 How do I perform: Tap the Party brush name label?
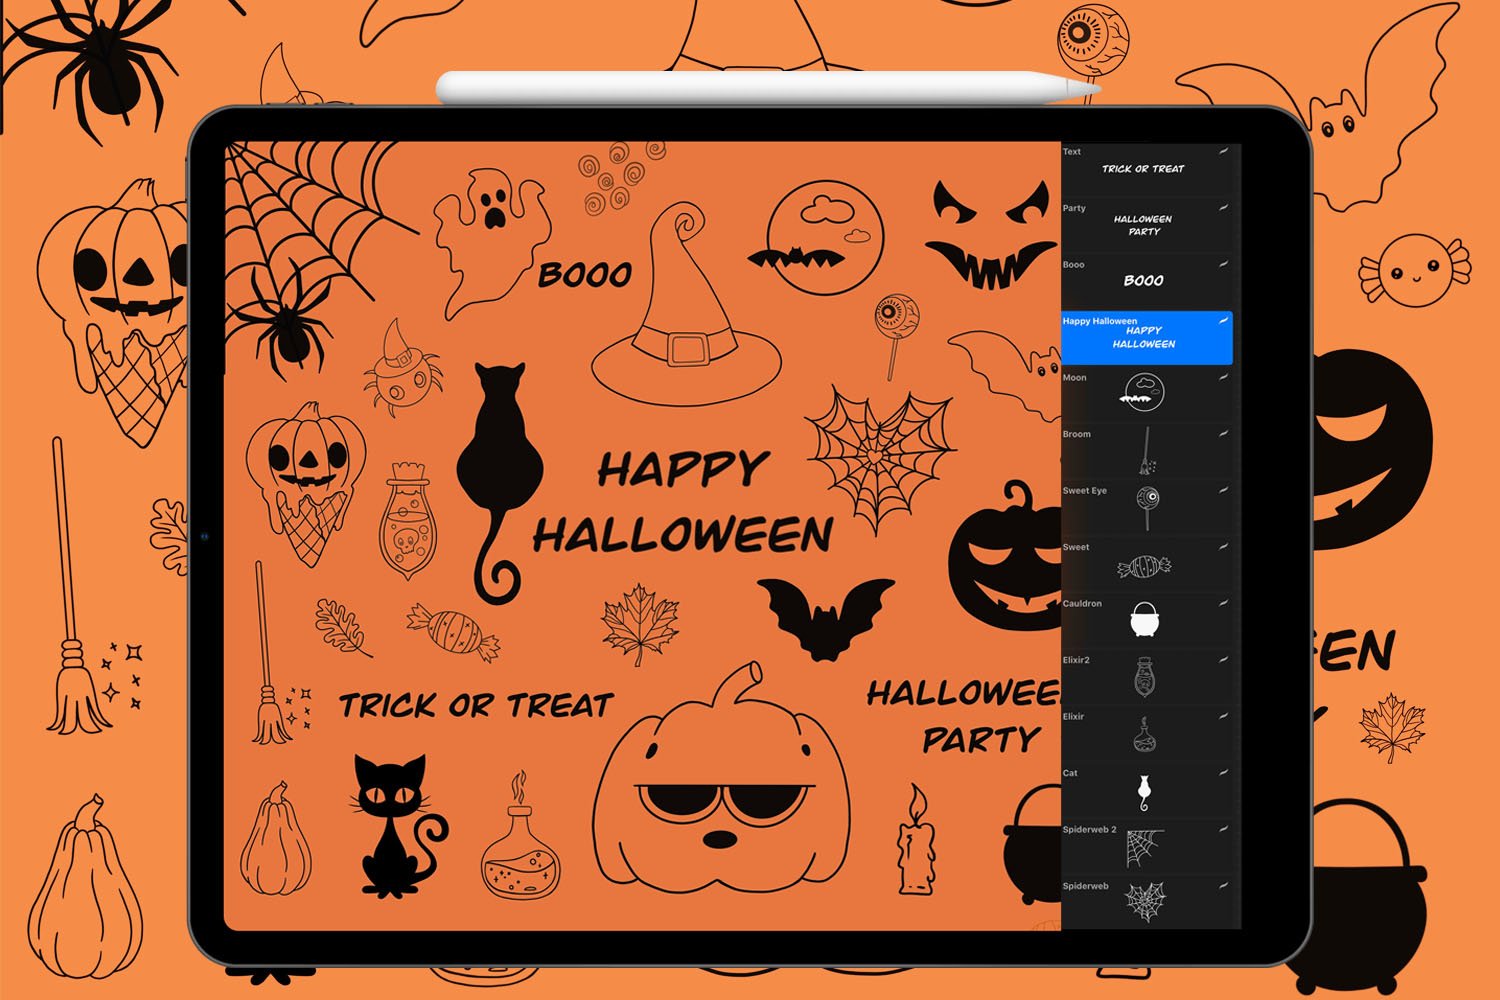point(1073,208)
